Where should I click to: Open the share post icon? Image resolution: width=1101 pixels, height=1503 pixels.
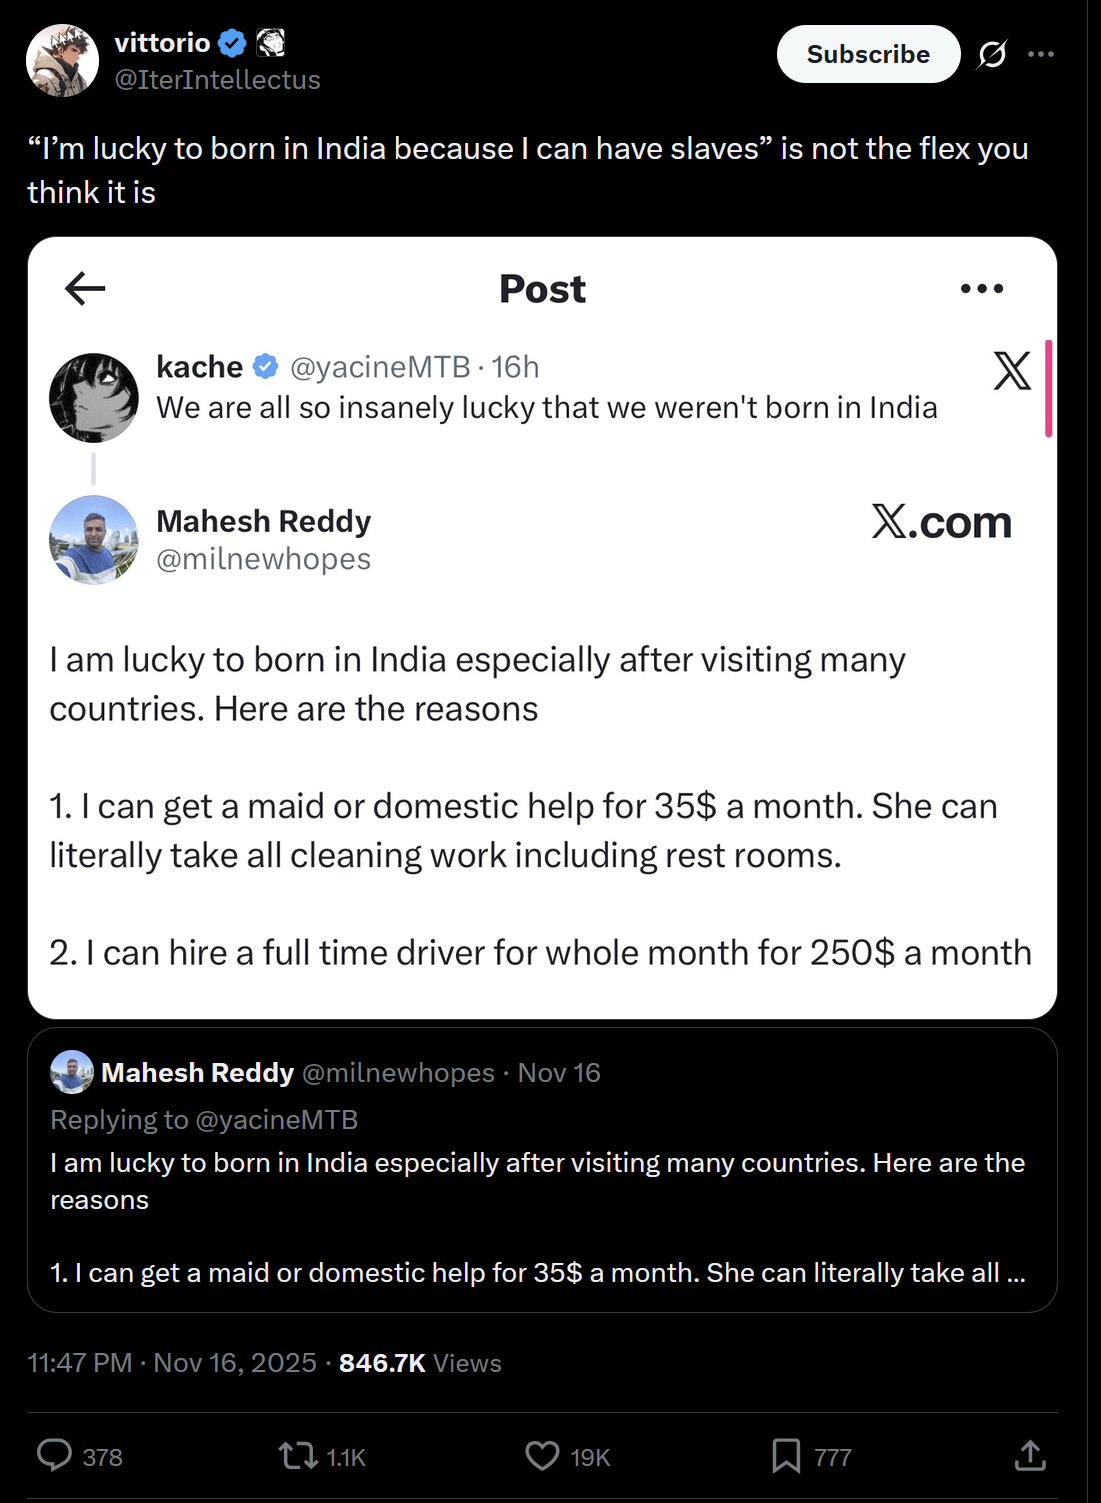pyautogui.click(x=1030, y=1455)
